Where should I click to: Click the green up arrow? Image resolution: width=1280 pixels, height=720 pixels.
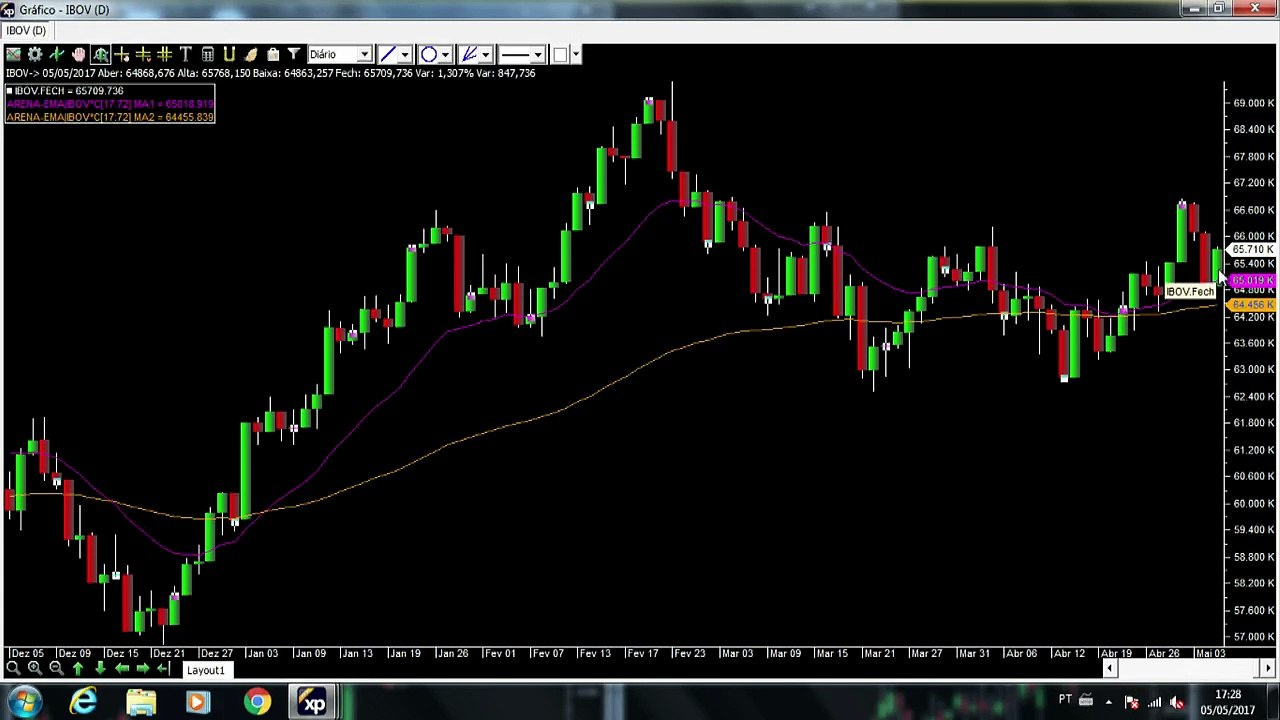tap(78, 668)
